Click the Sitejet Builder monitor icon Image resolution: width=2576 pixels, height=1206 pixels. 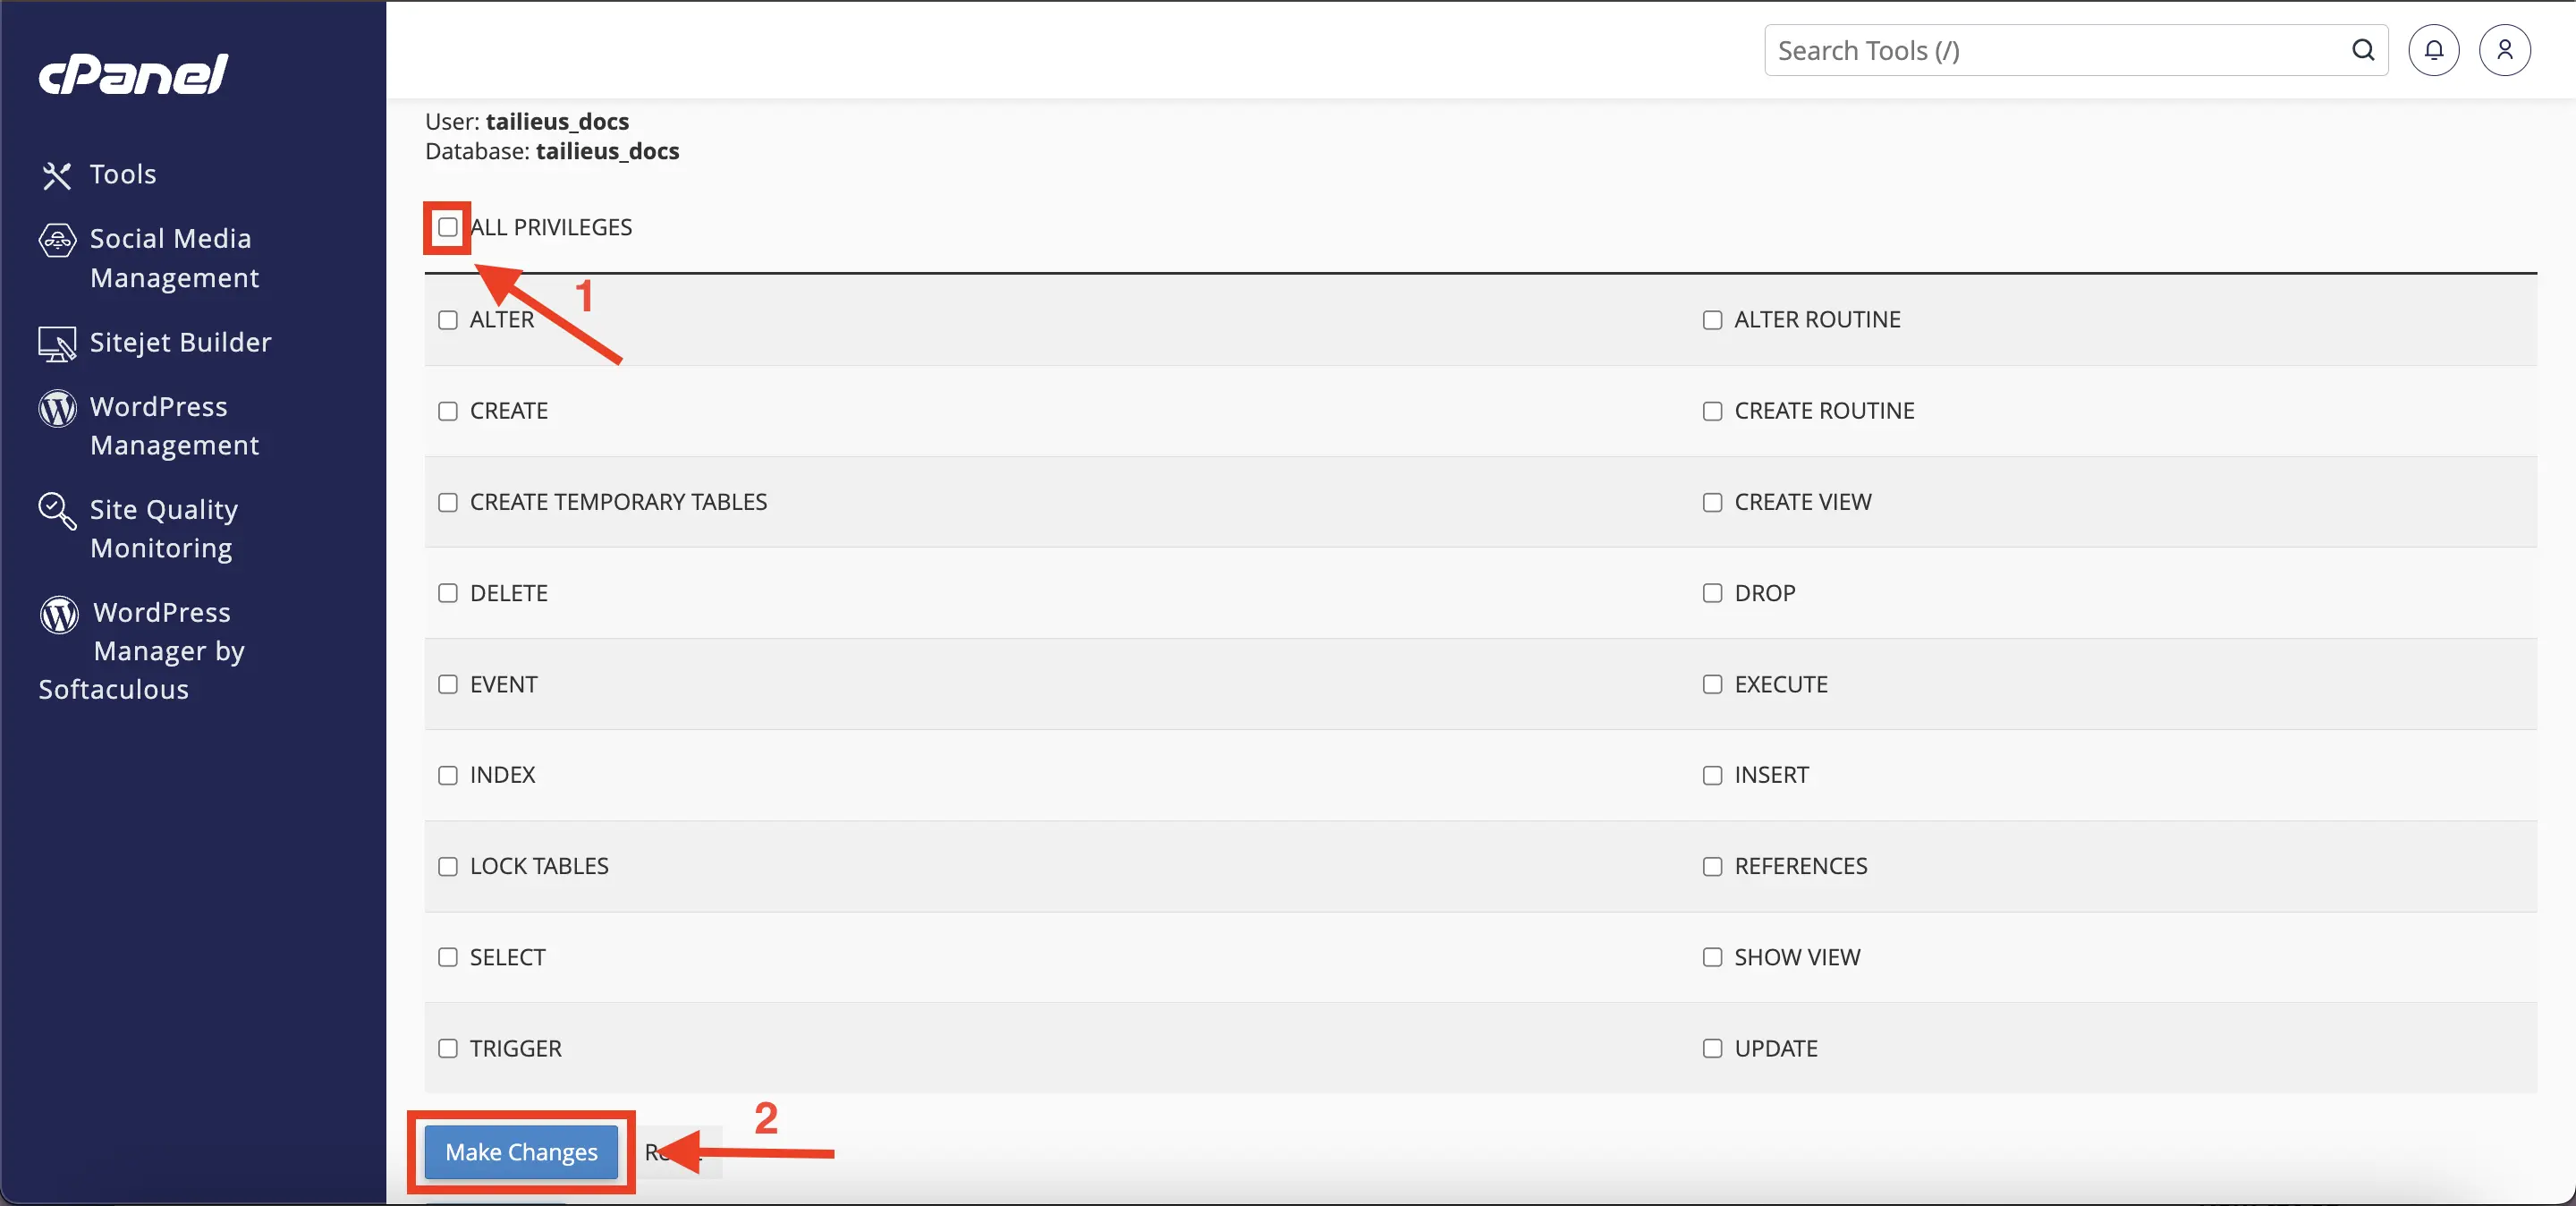pyautogui.click(x=57, y=344)
